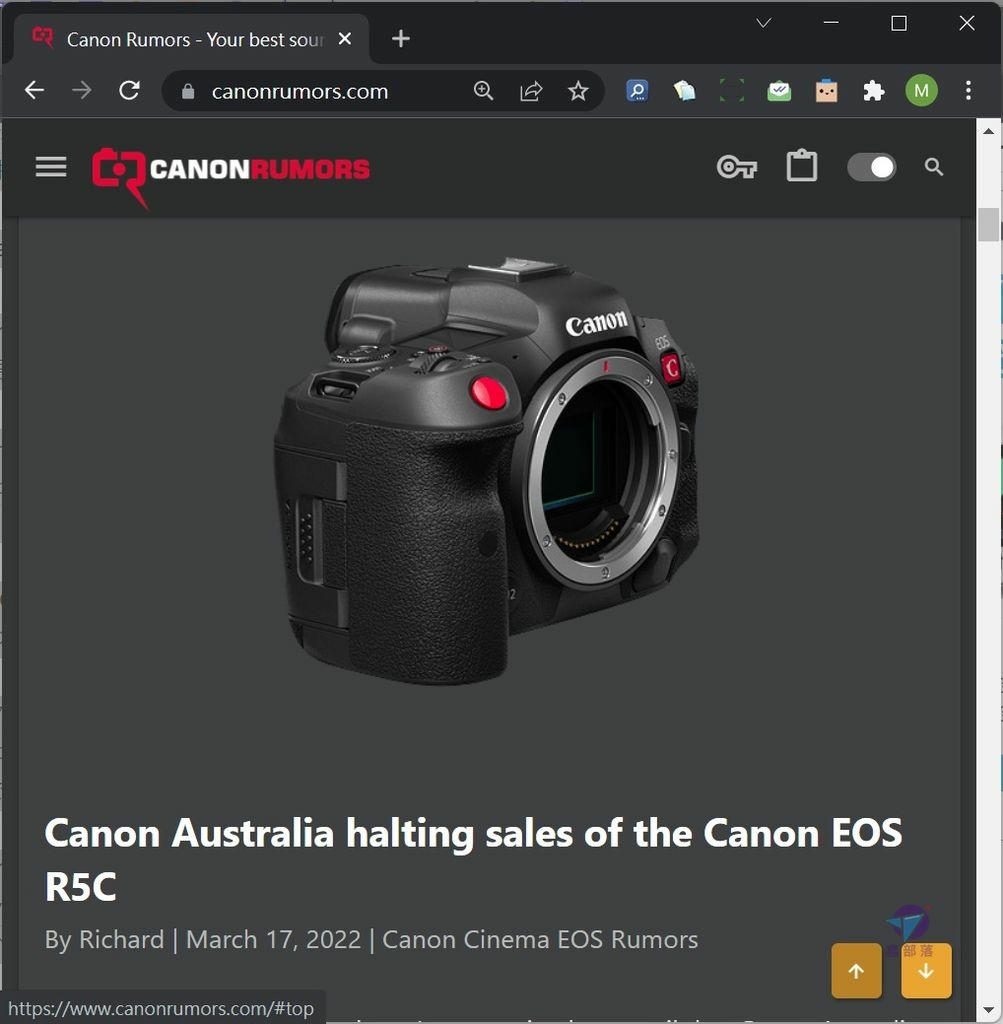This screenshot has height=1024, width=1003.
Task: Open the M profile avatar
Action: tap(921, 90)
